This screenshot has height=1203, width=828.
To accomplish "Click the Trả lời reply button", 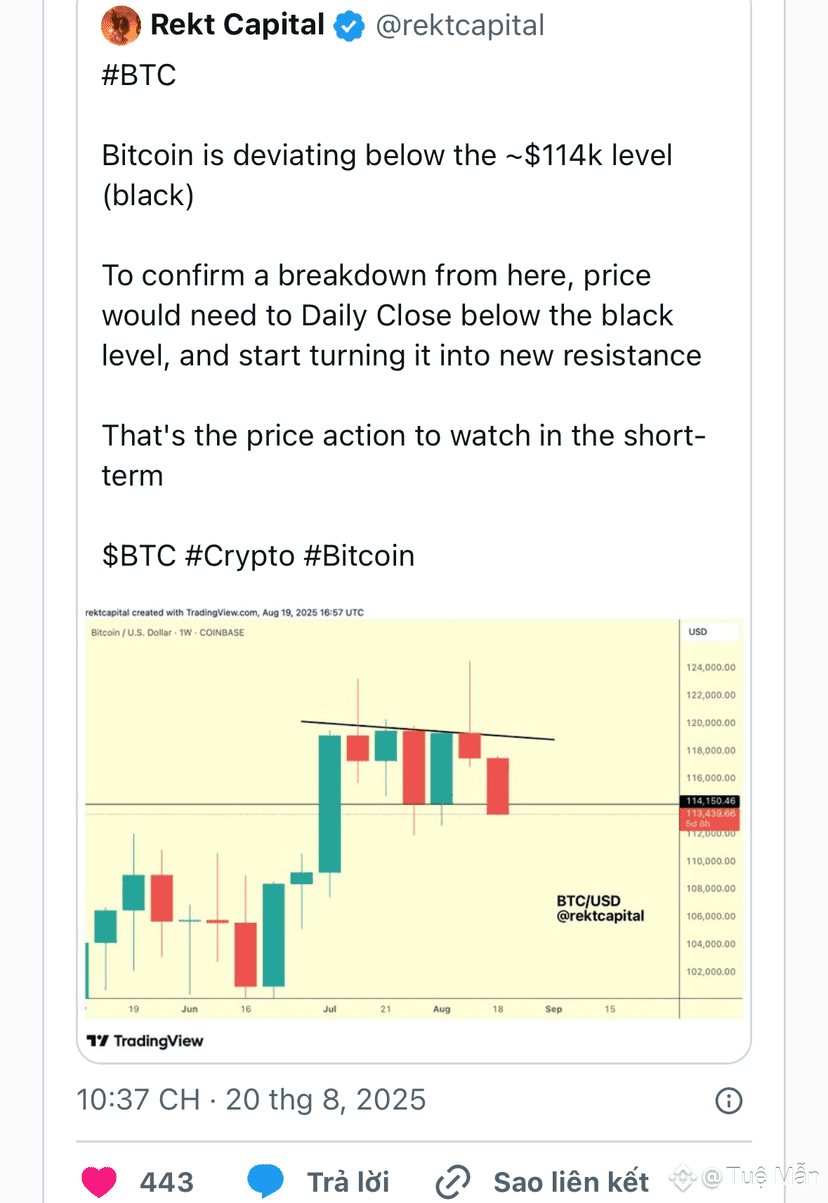I will coord(348,1182).
